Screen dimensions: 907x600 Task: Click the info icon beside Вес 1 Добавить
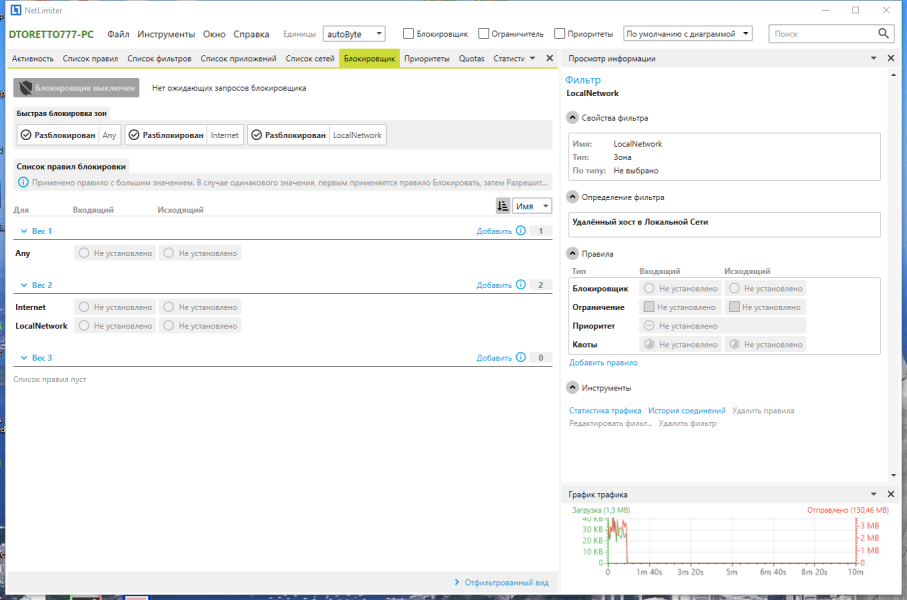(x=521, y=230)
